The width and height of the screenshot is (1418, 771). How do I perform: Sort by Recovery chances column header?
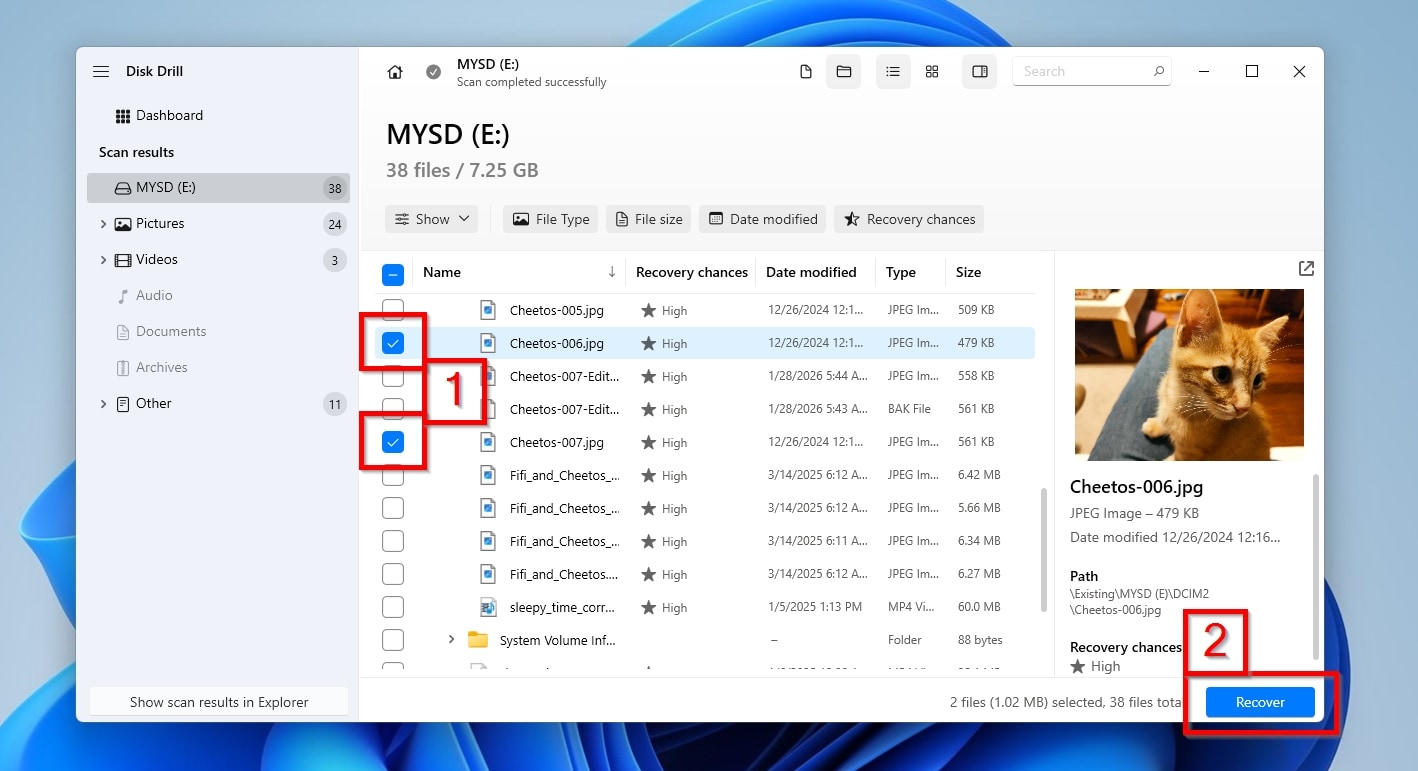(x=692, y=272)
